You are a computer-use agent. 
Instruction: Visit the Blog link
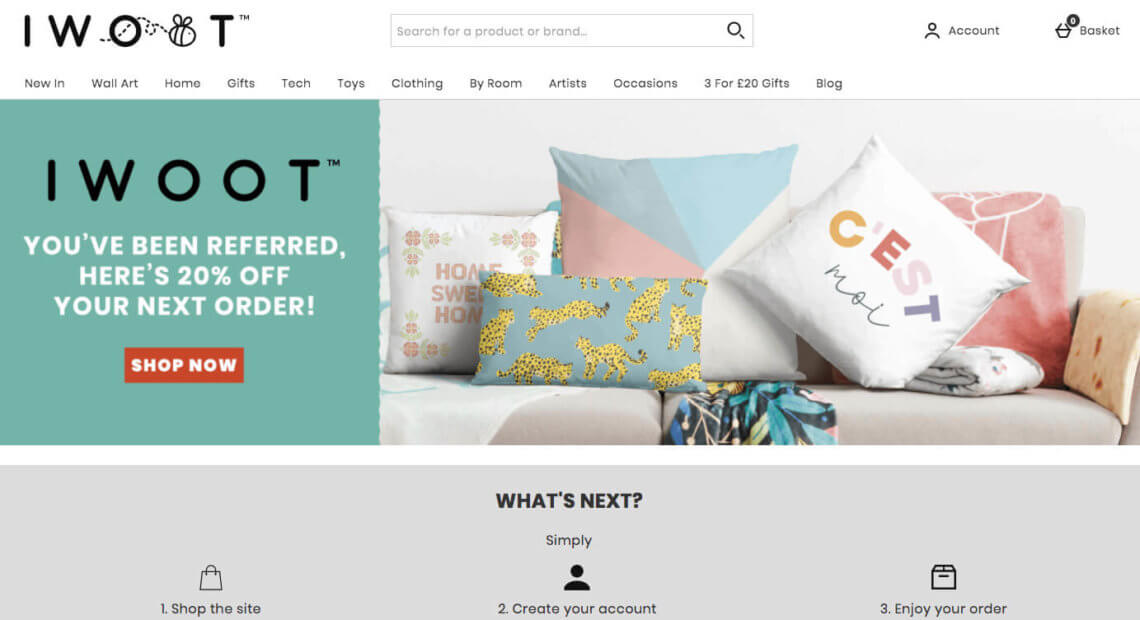pyautogui.click(x=829, y=84)
